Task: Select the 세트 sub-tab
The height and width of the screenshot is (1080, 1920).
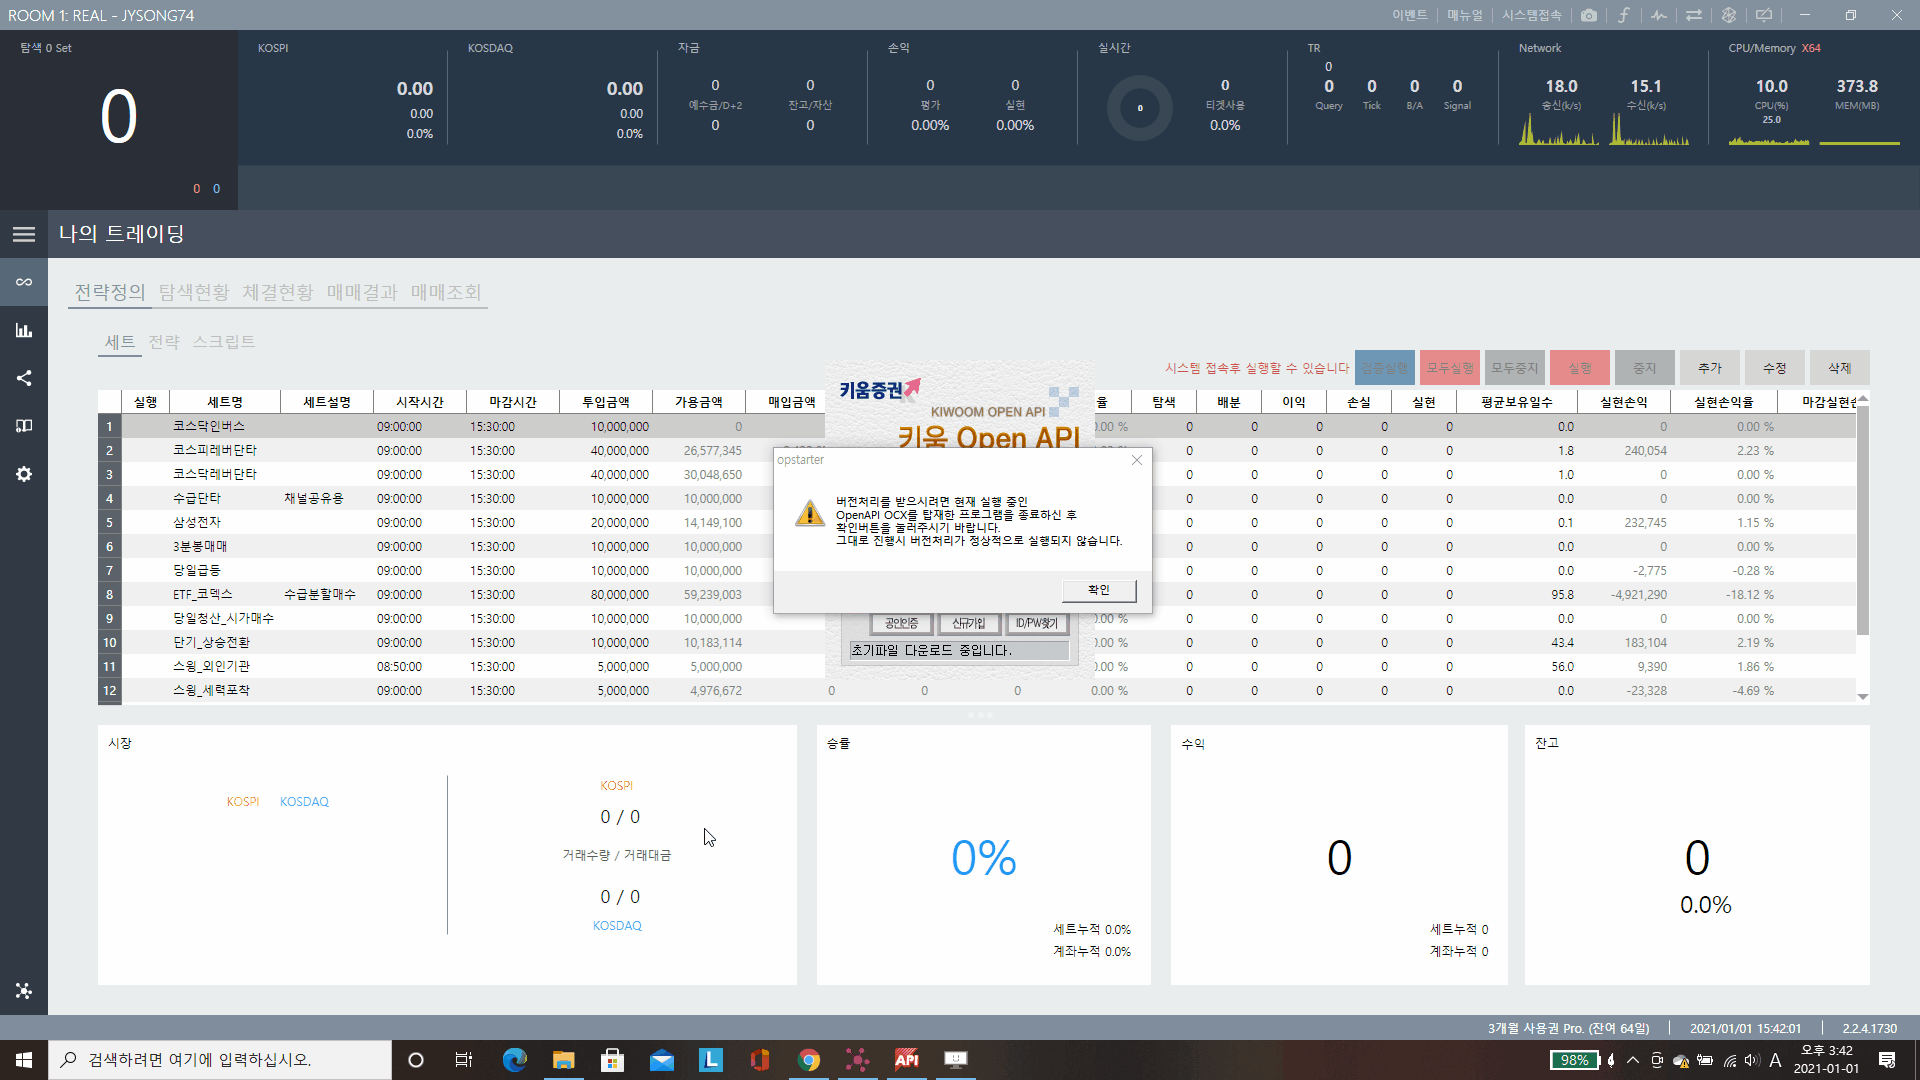Action: click(120, 342)
